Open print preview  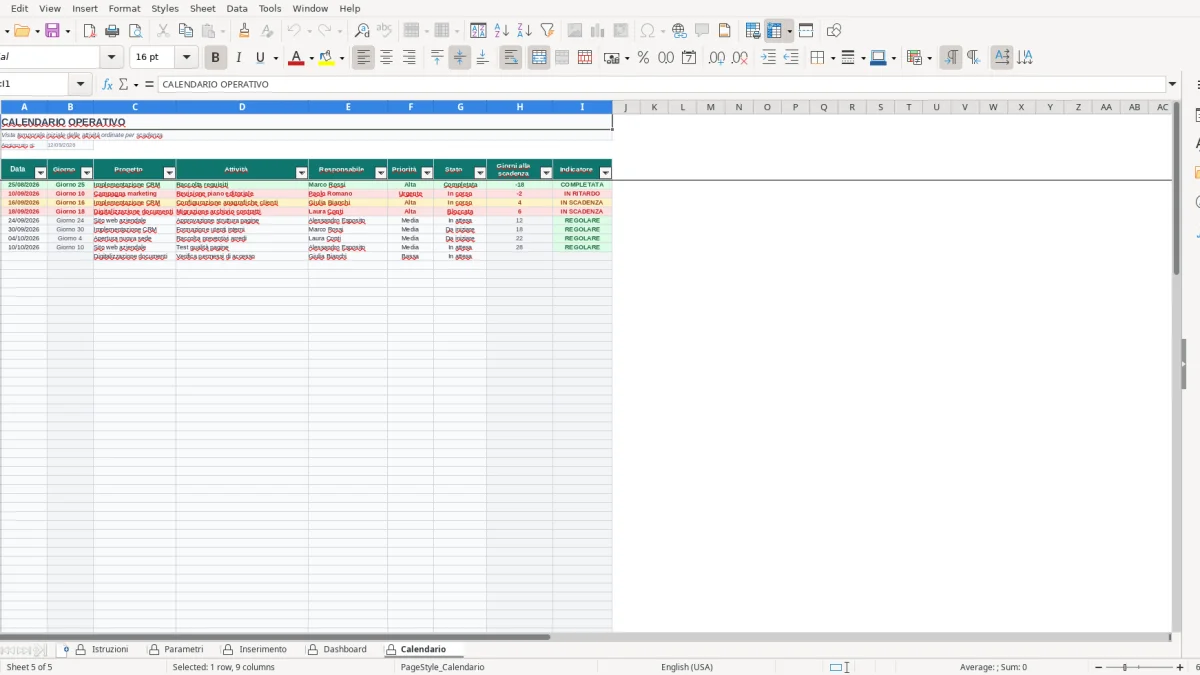point(134,31)
